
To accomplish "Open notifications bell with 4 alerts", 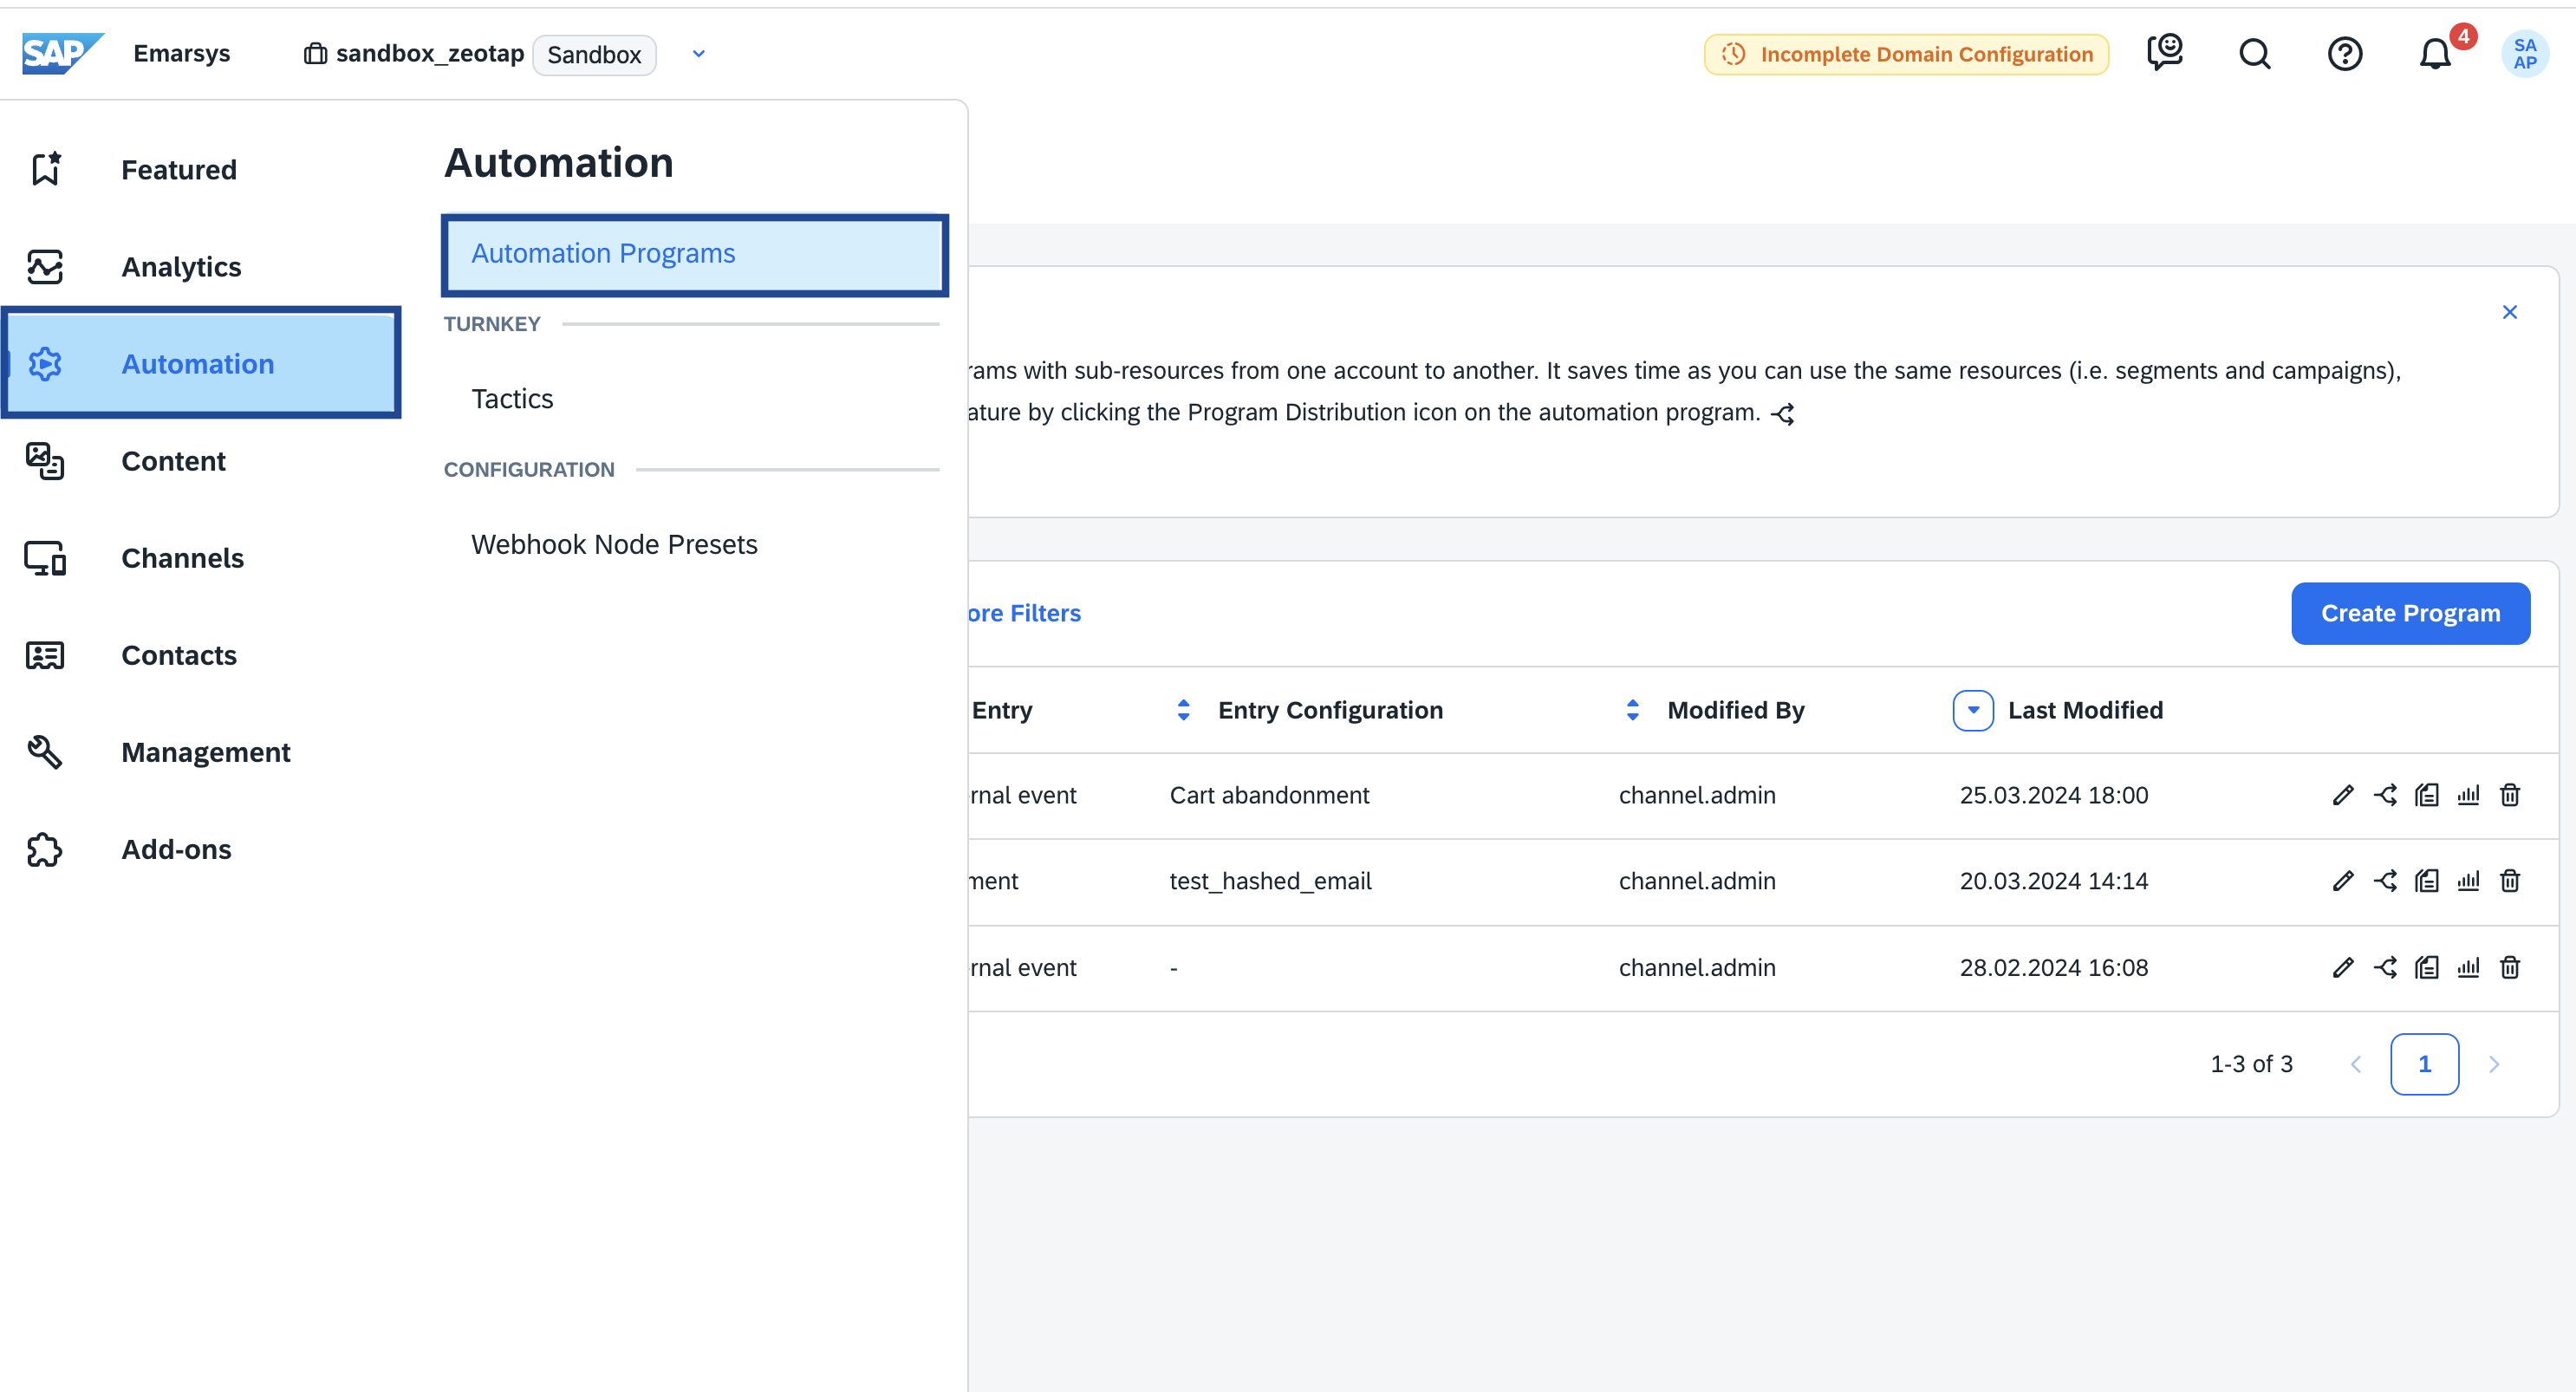I will point(2435,53).
